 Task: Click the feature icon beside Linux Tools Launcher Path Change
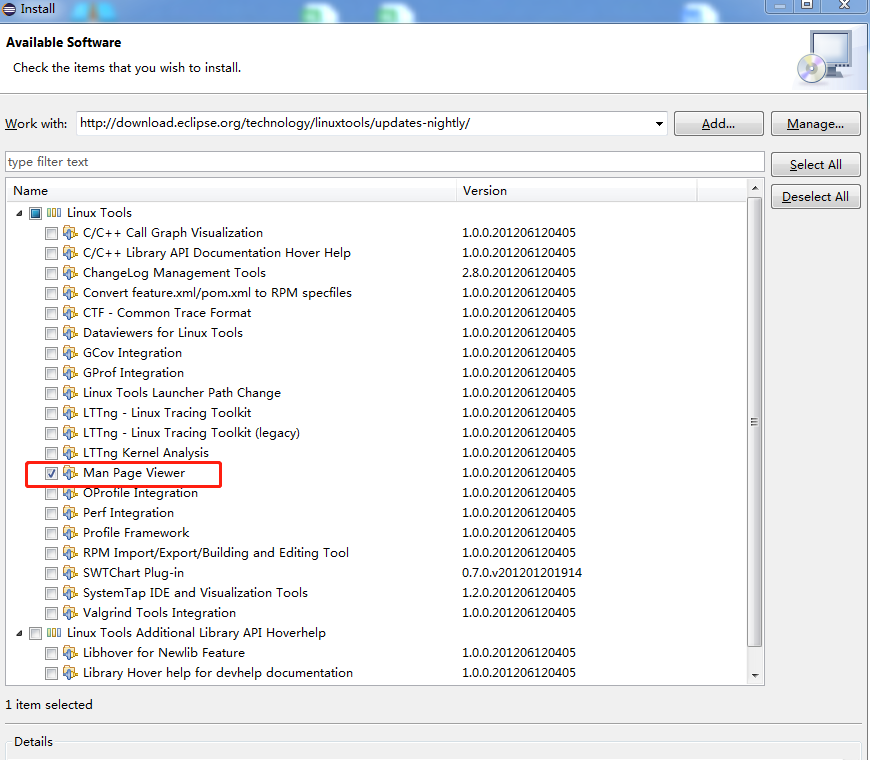point(70,392)
